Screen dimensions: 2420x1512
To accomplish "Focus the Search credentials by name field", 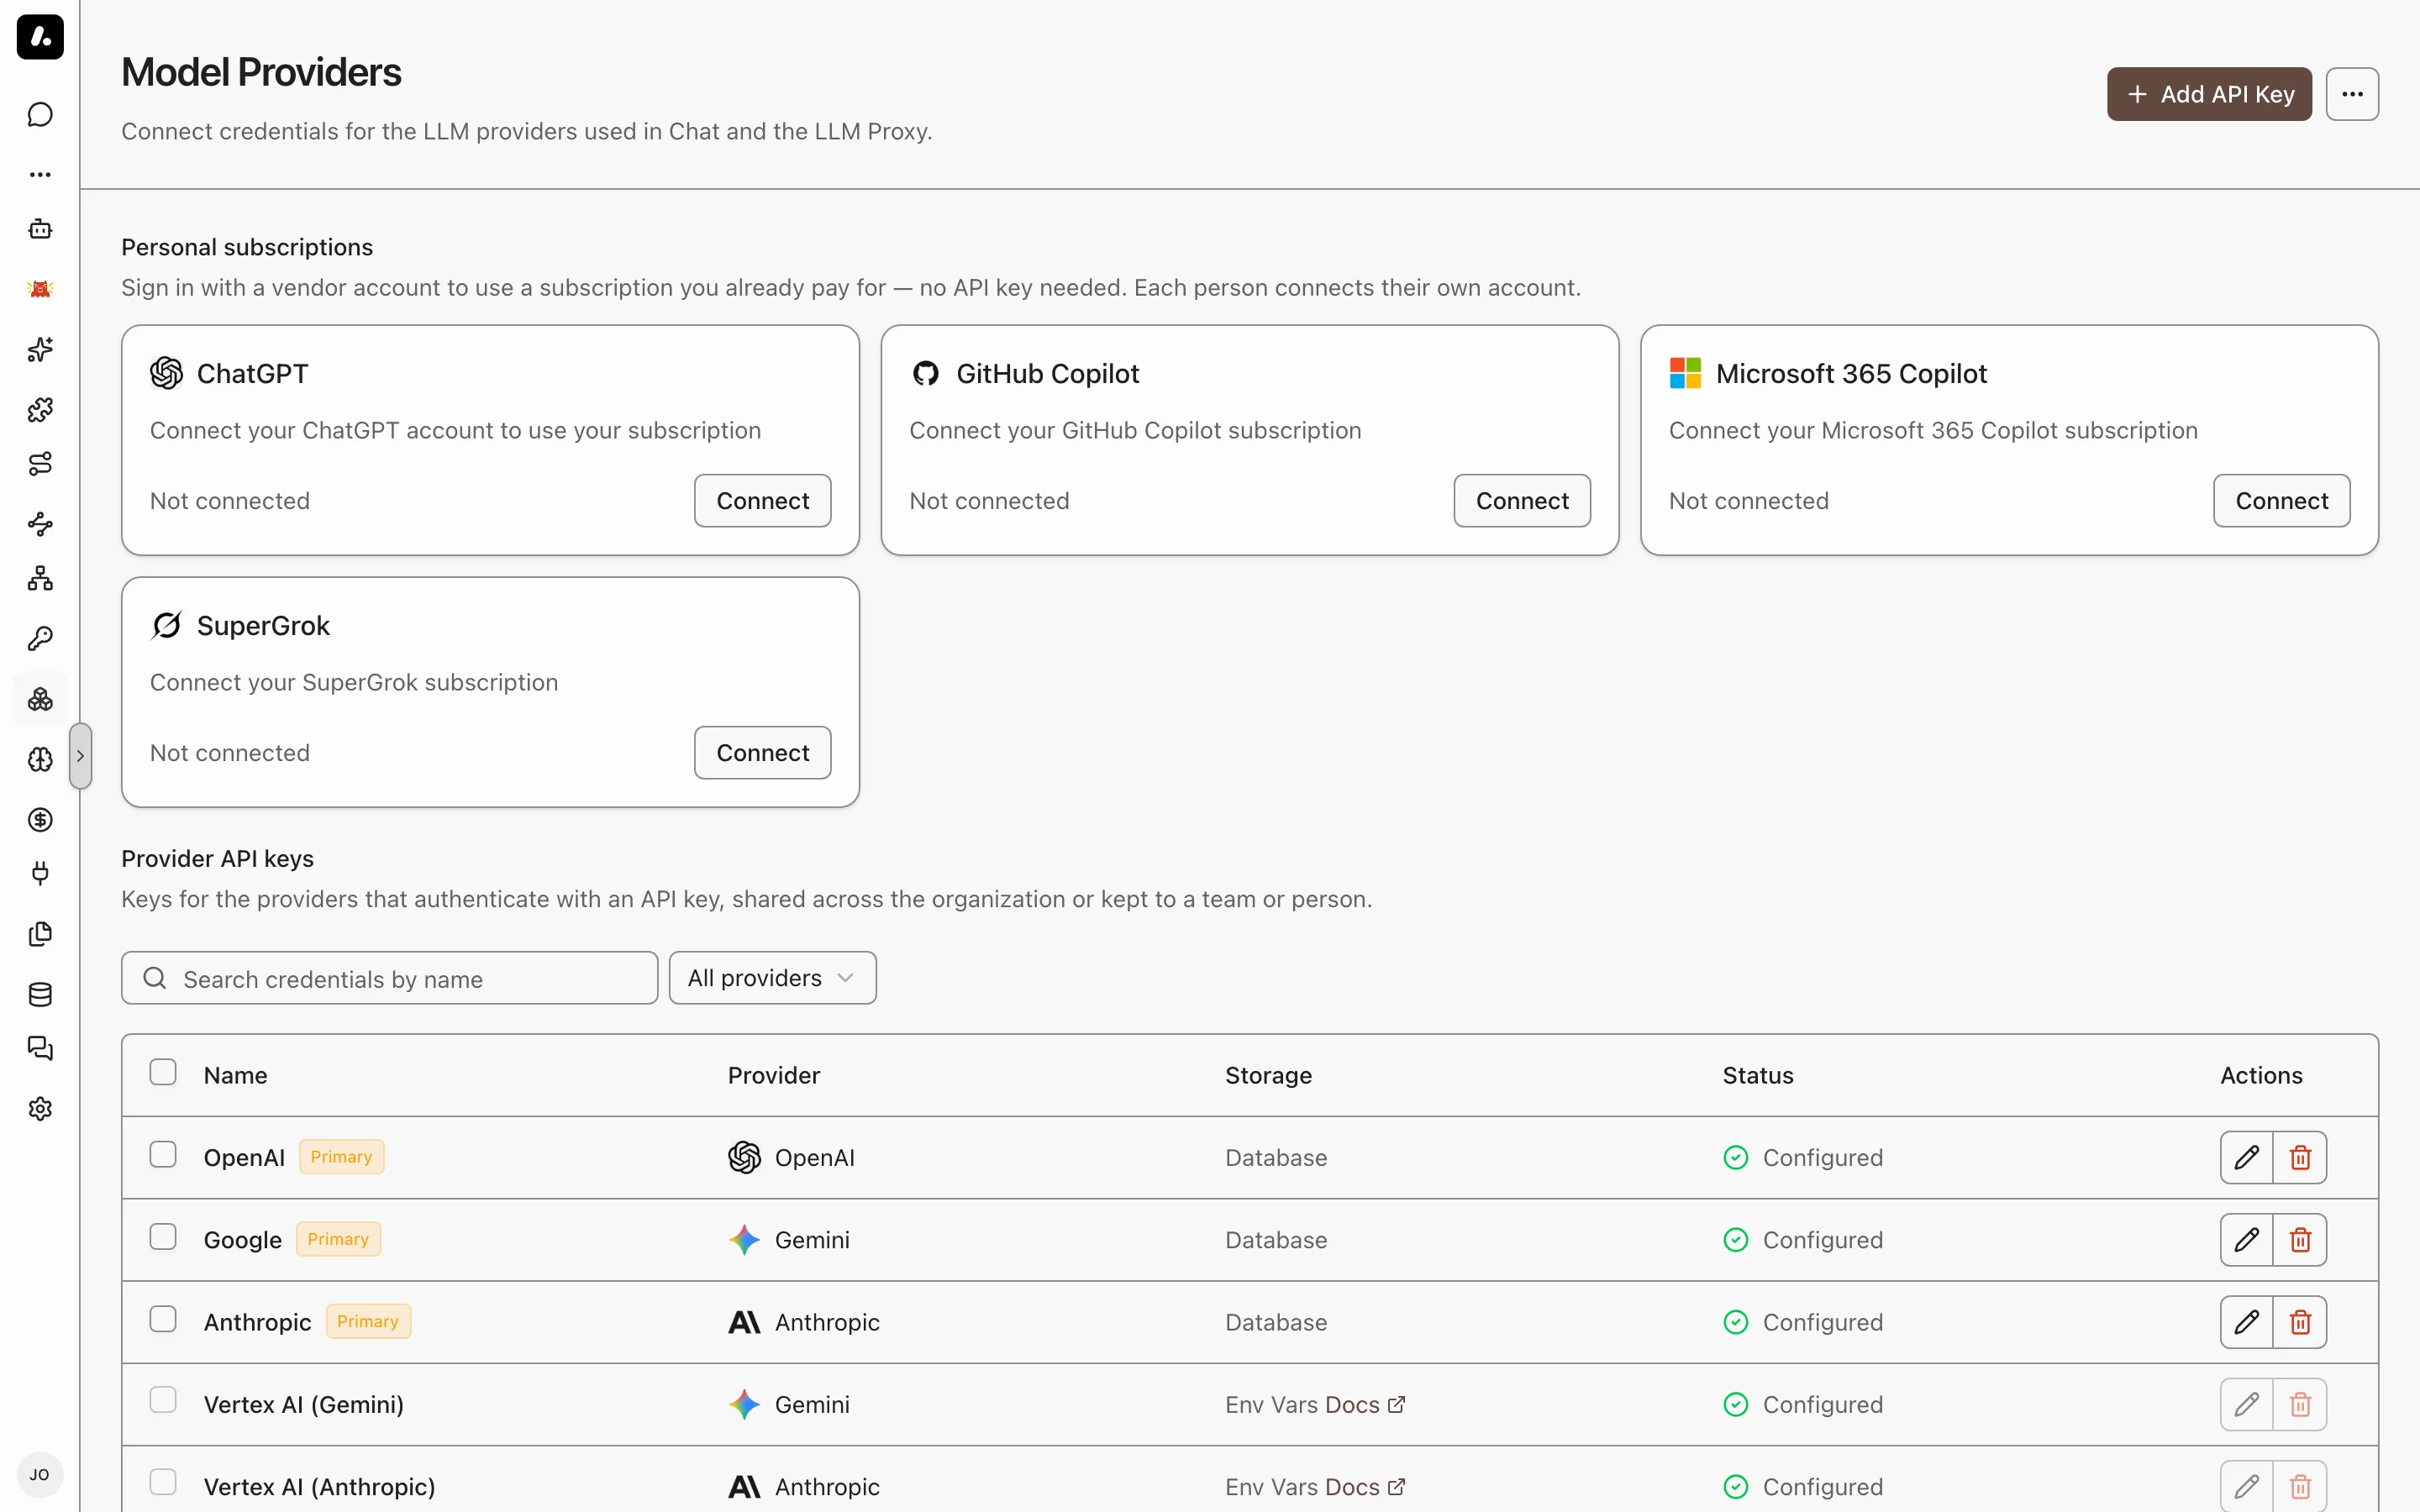I will pyautogui.click(x=390, y=978).
